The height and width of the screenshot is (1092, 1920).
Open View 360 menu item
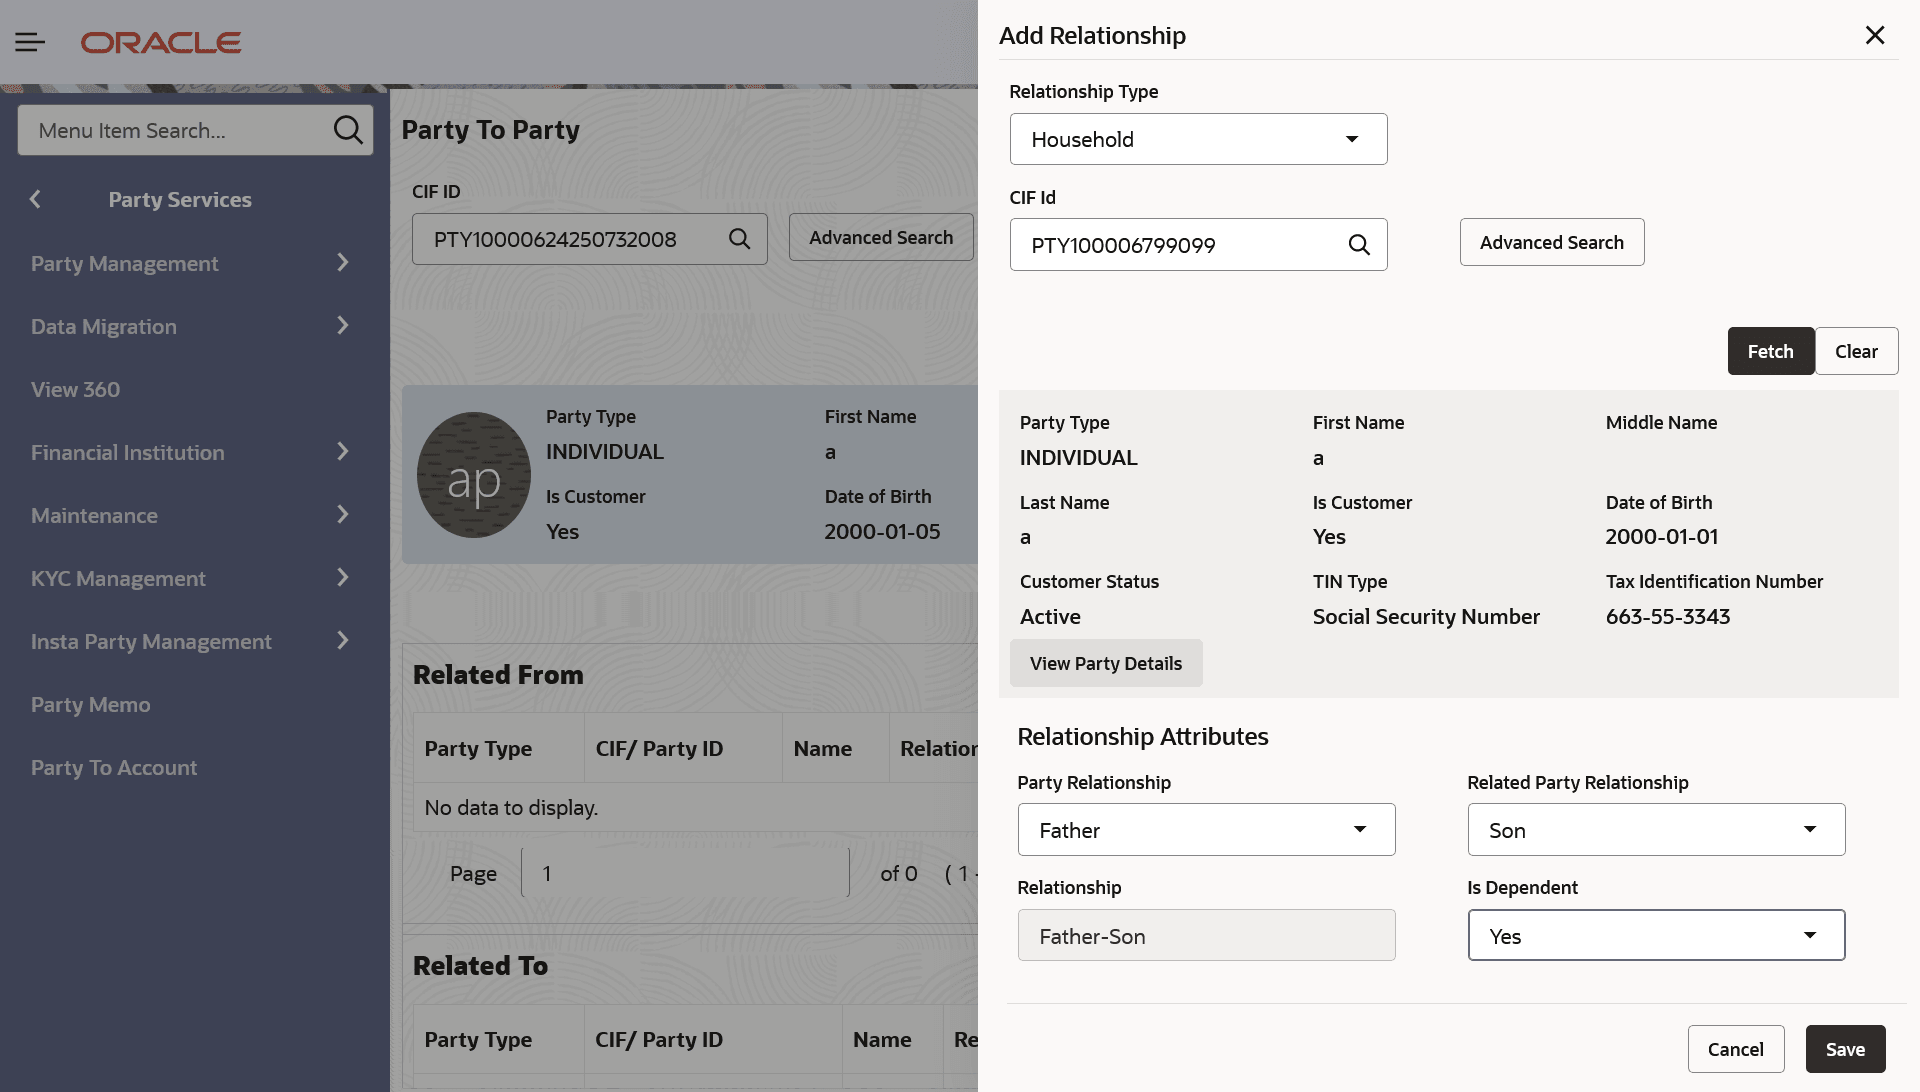pyautogui.click(x=76, y=390)
